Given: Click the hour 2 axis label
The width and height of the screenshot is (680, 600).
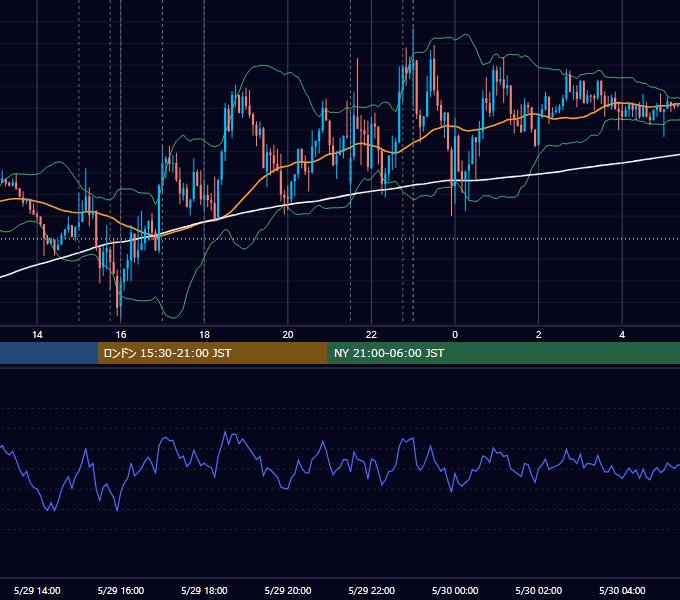Looking at the screenshot, I should 539,335.
